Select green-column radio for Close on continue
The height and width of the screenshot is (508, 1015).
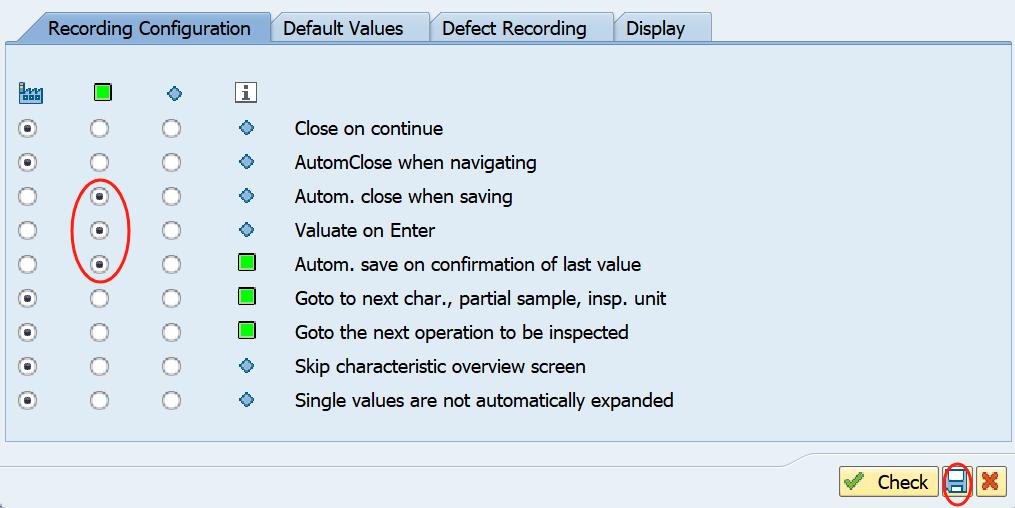coord(99,128)
